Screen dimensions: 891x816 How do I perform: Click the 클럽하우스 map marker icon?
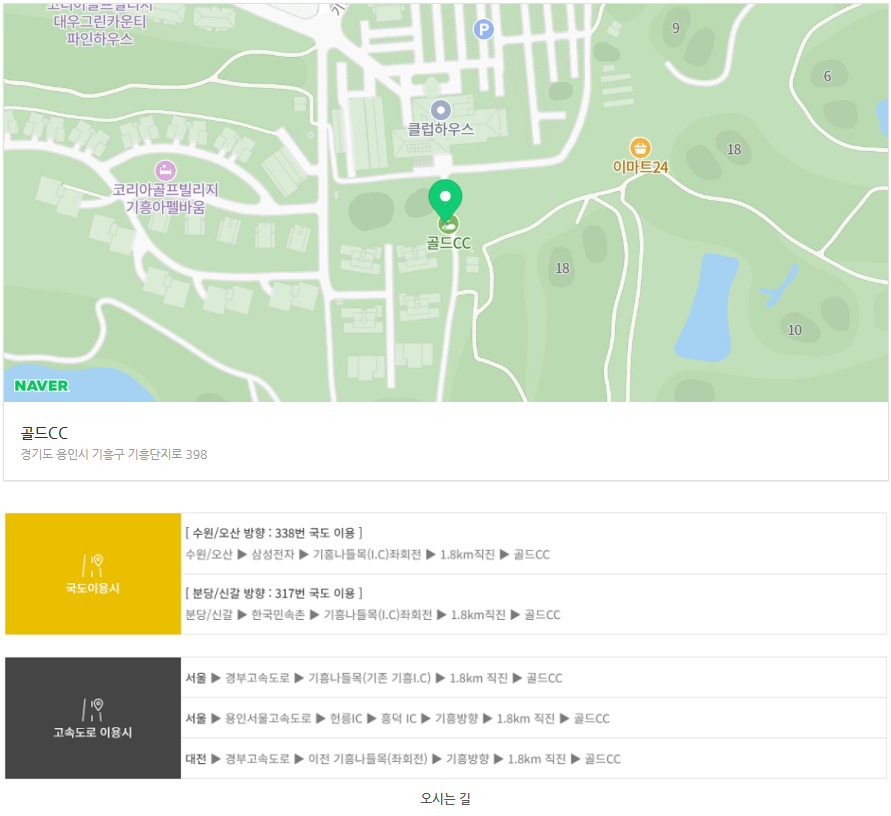click(x=440, y=110)
